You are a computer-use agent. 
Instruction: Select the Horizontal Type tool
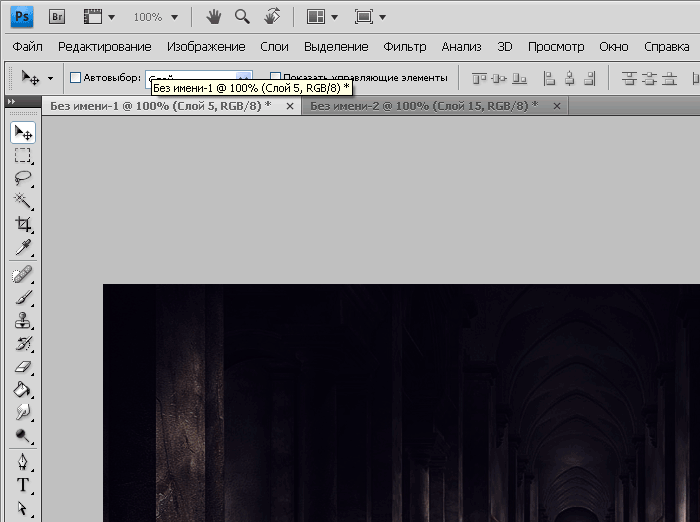pyautogui.click(x=22, y=485)
